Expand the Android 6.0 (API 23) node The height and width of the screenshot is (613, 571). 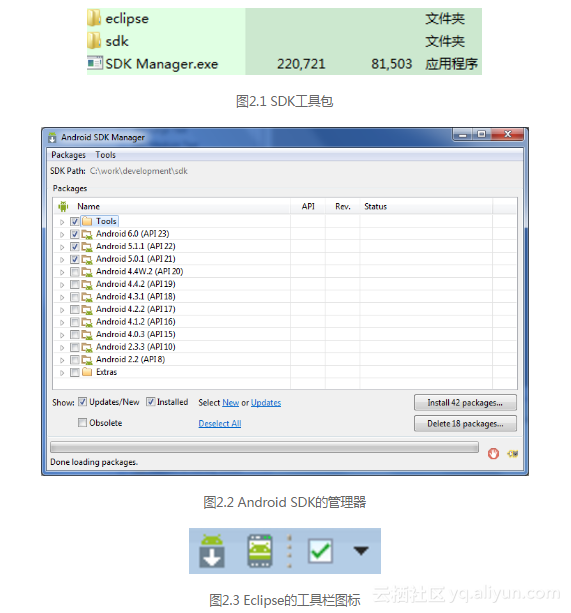tap(62, 235)
